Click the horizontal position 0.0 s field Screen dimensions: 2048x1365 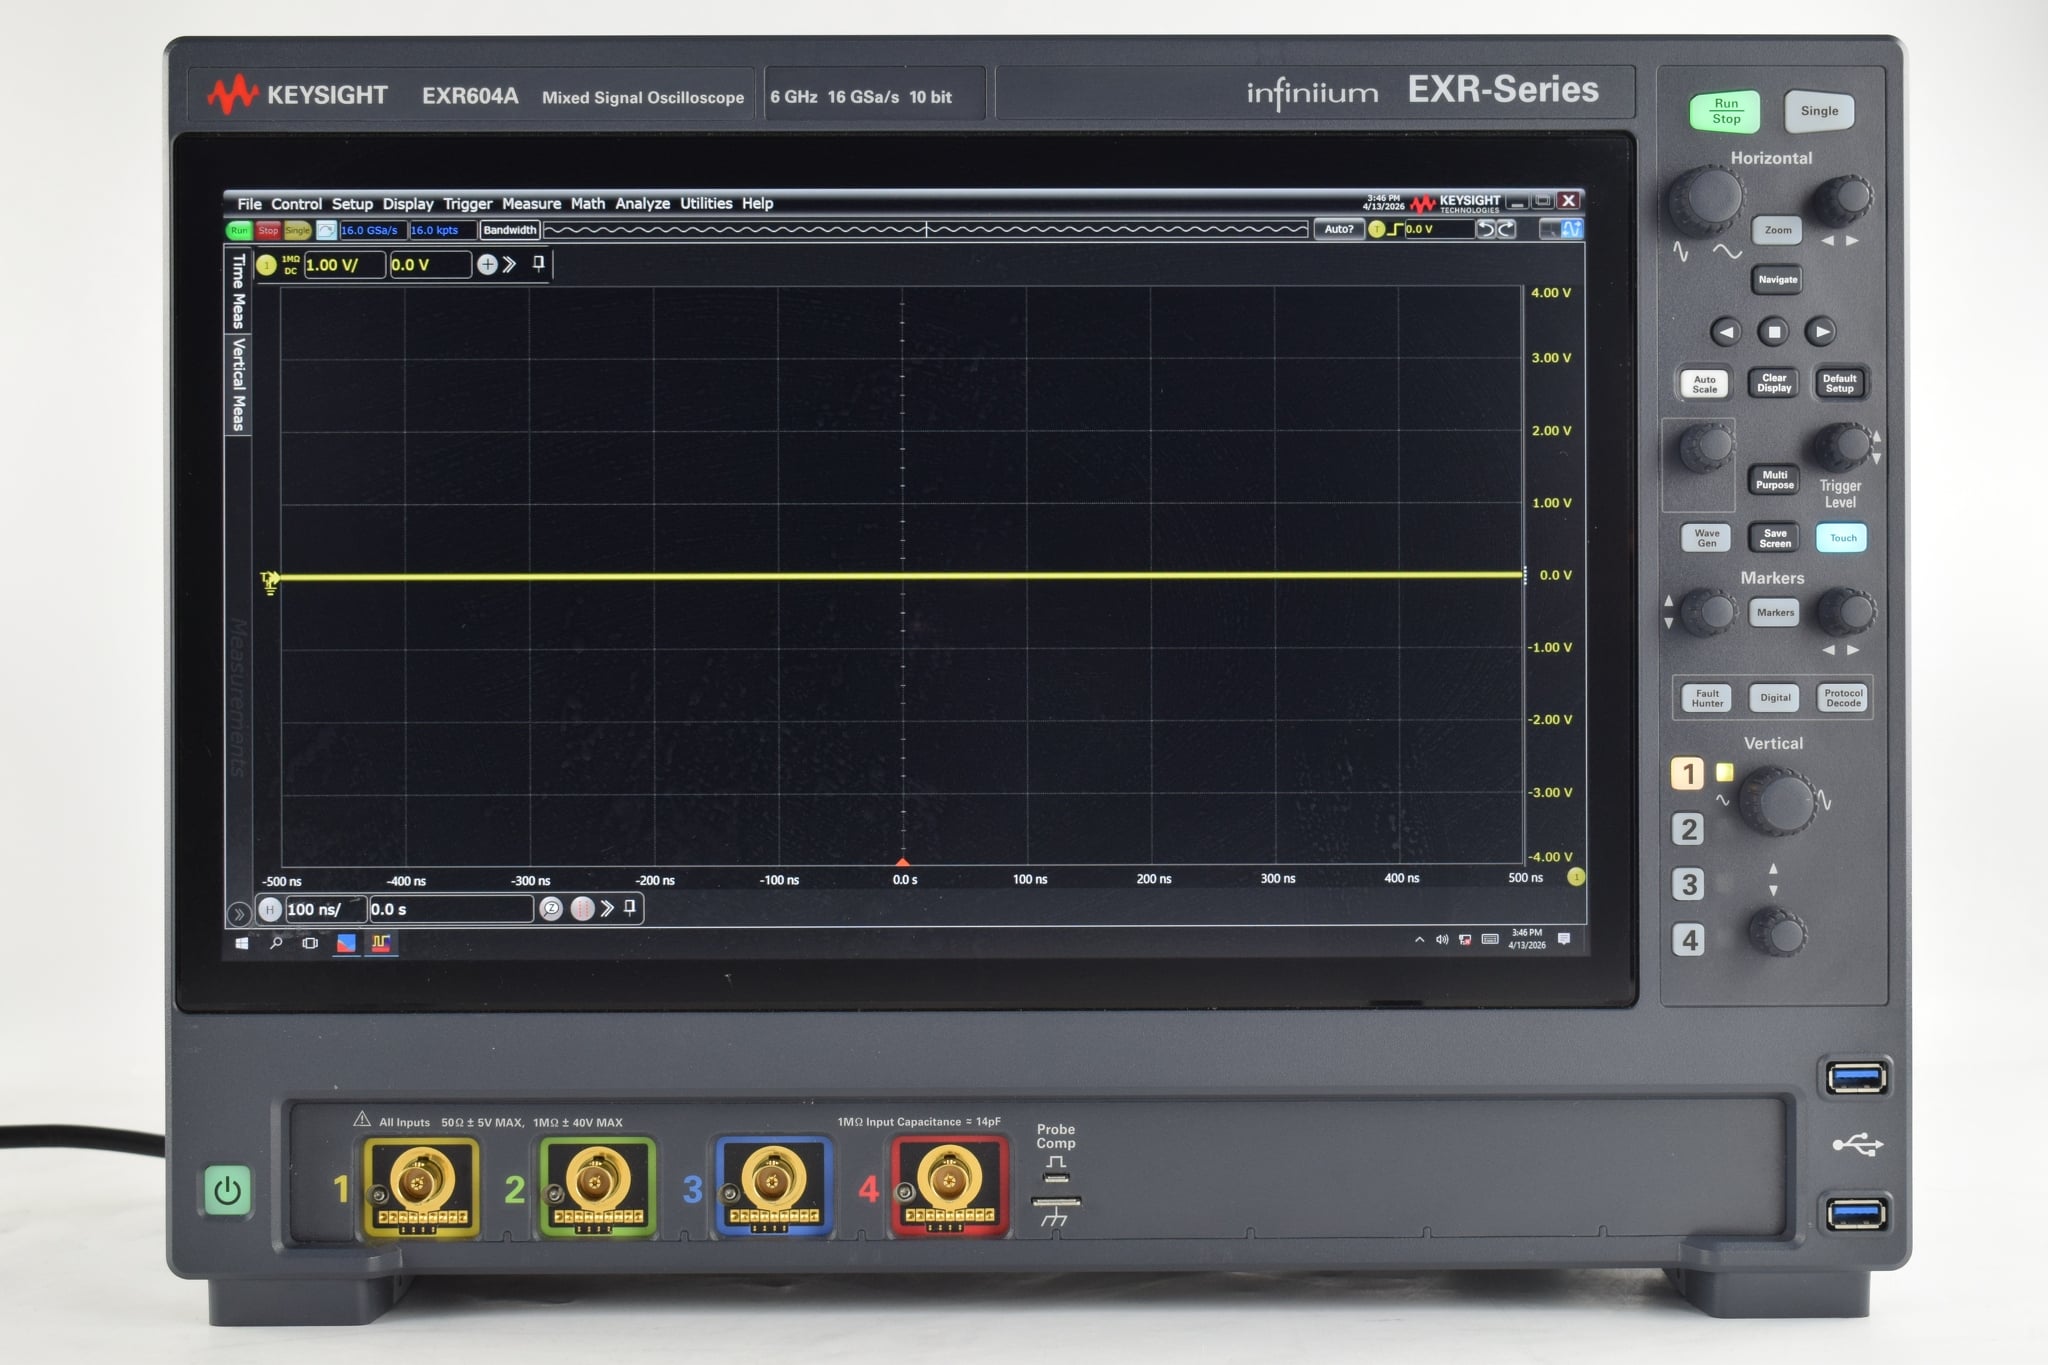[x=450, y=909]
